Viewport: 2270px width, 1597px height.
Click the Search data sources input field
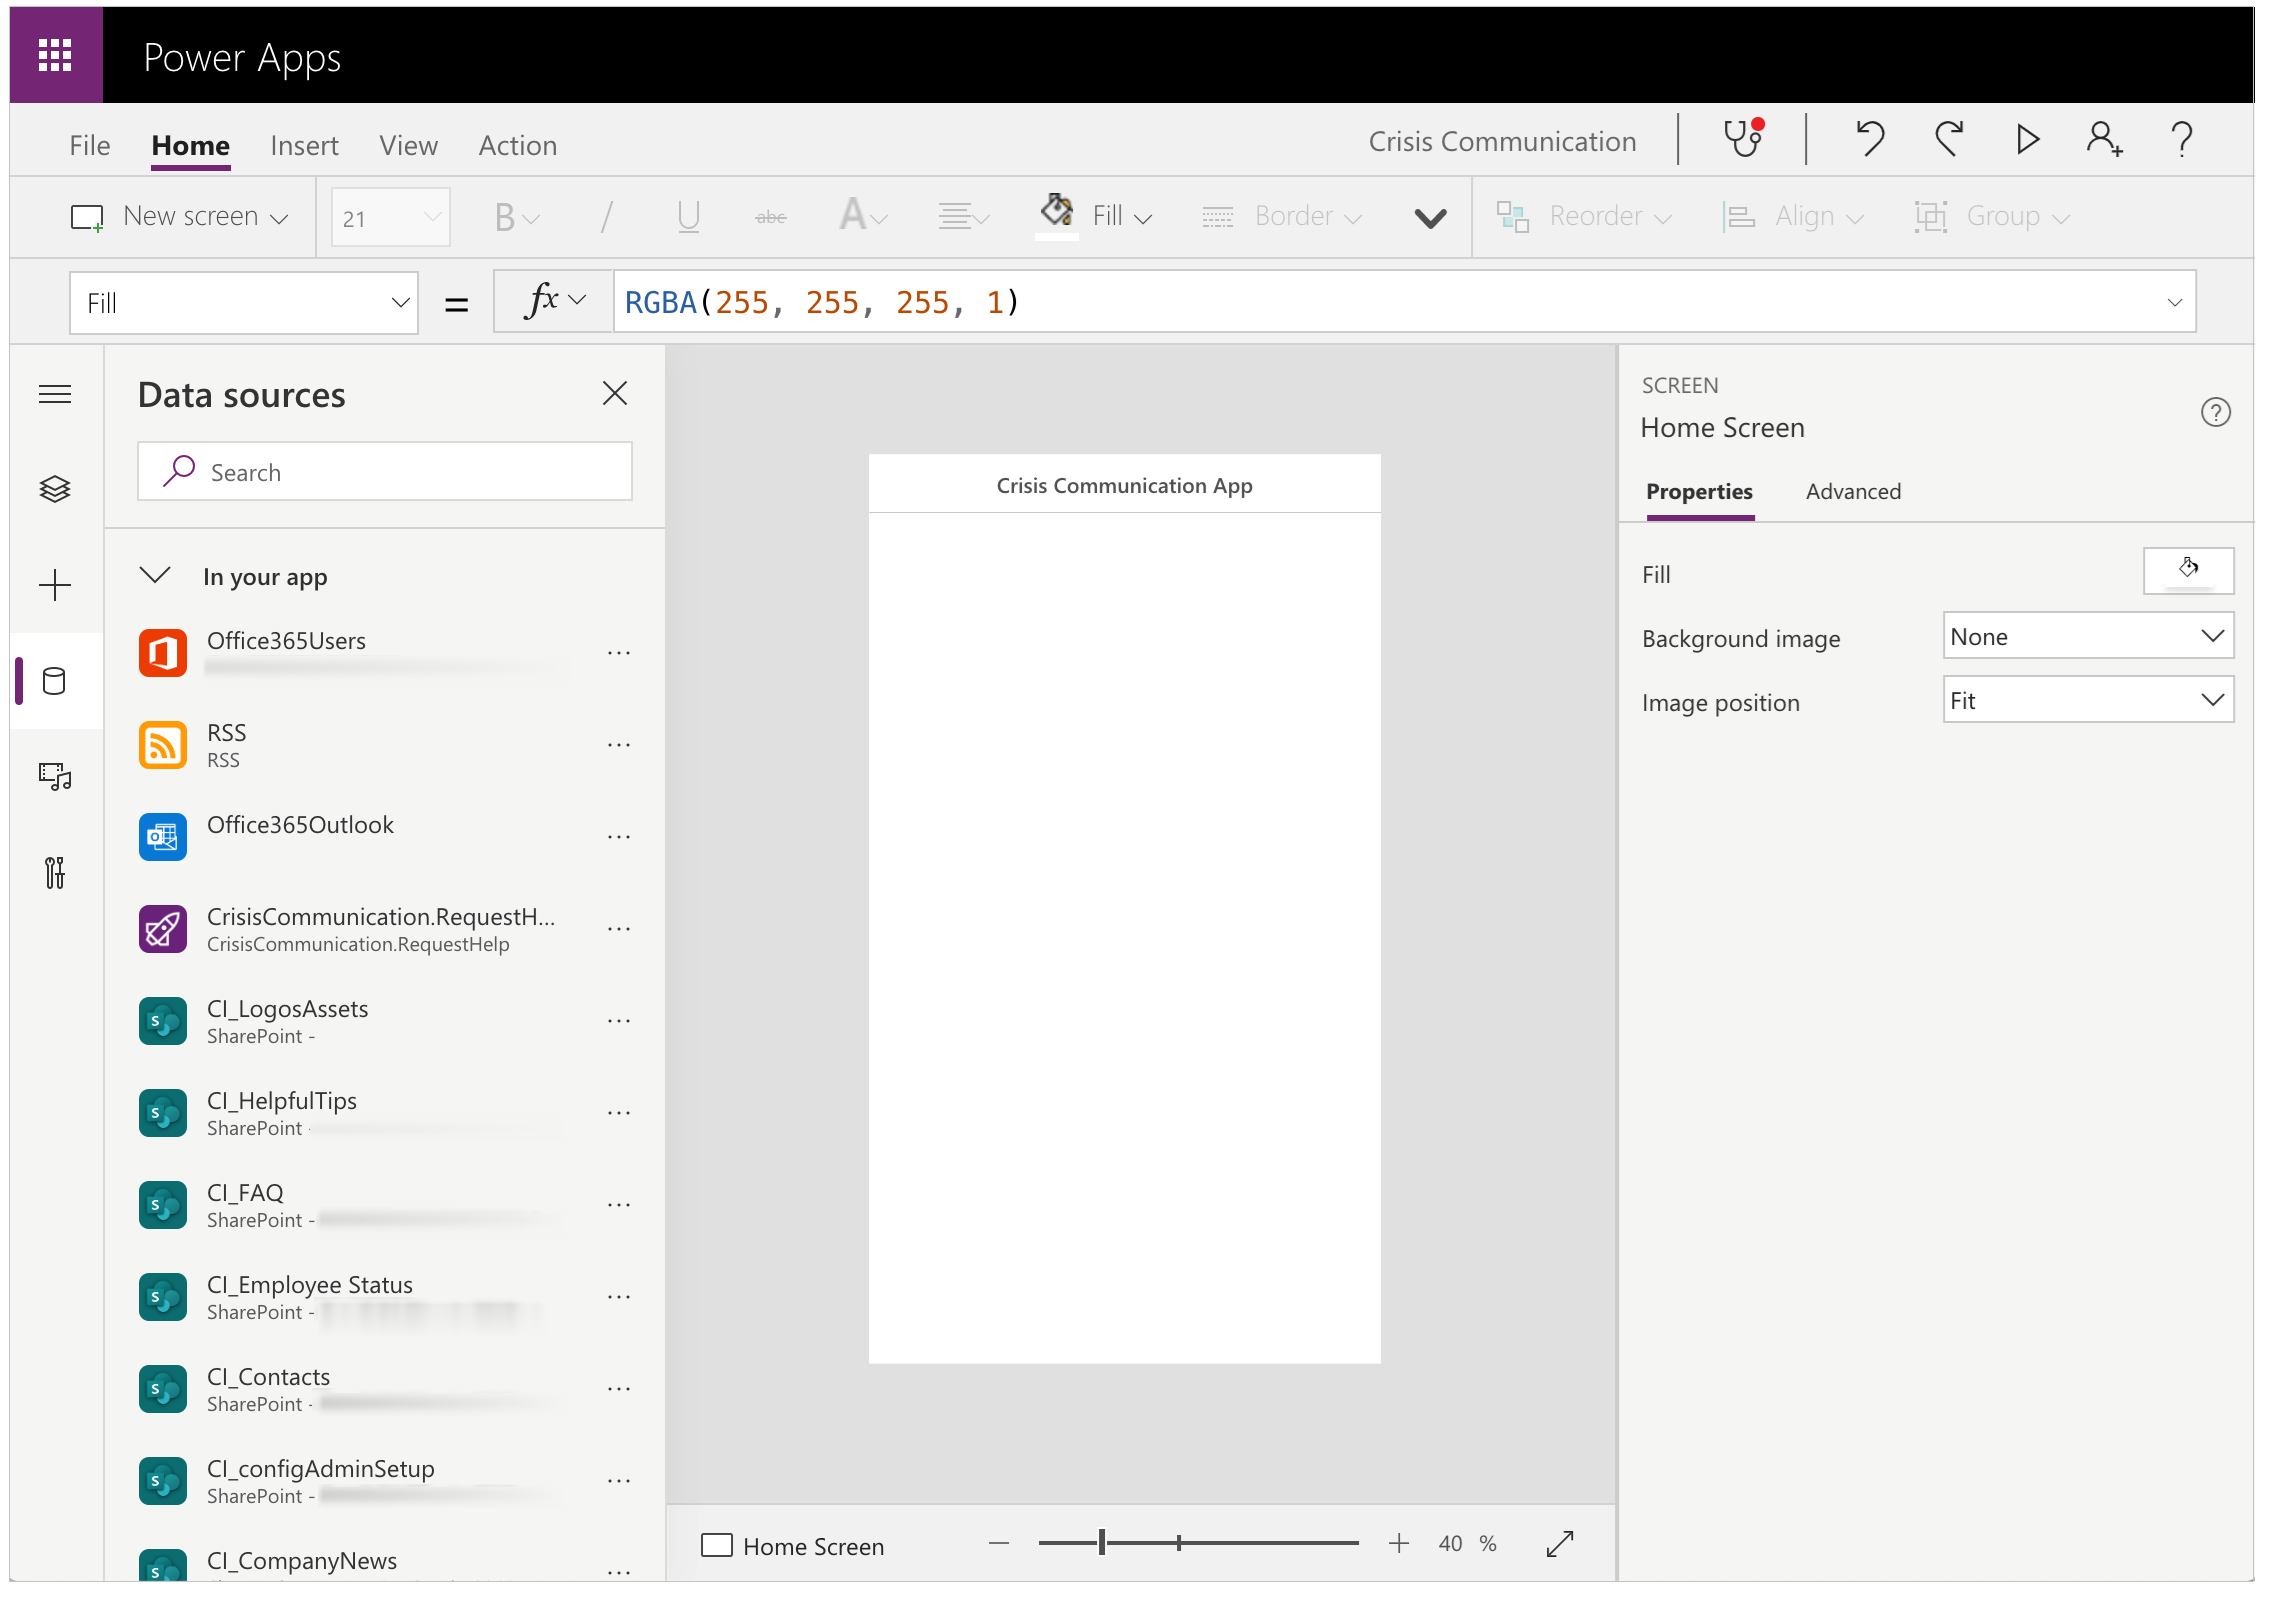387,472
